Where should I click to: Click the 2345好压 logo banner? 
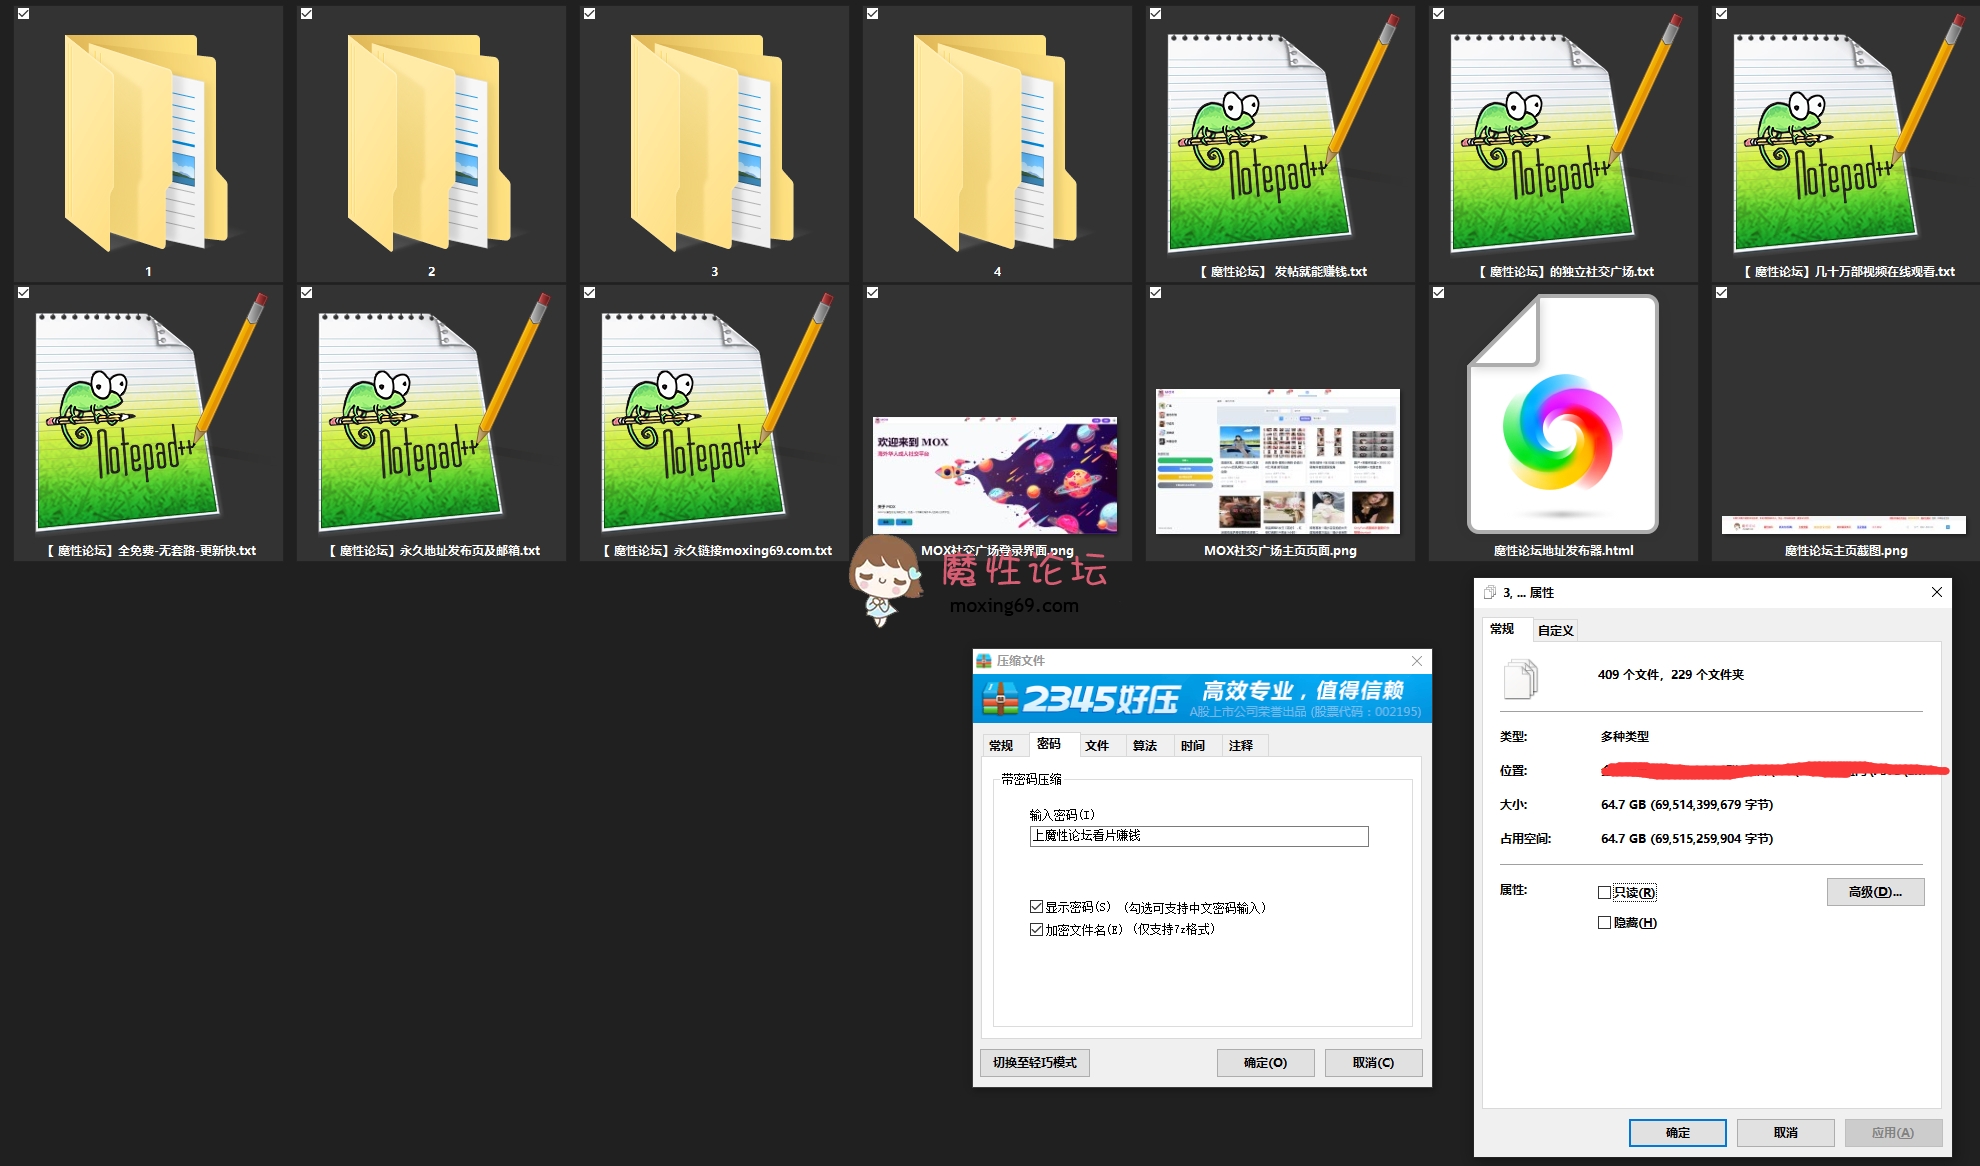point(1203,698)
